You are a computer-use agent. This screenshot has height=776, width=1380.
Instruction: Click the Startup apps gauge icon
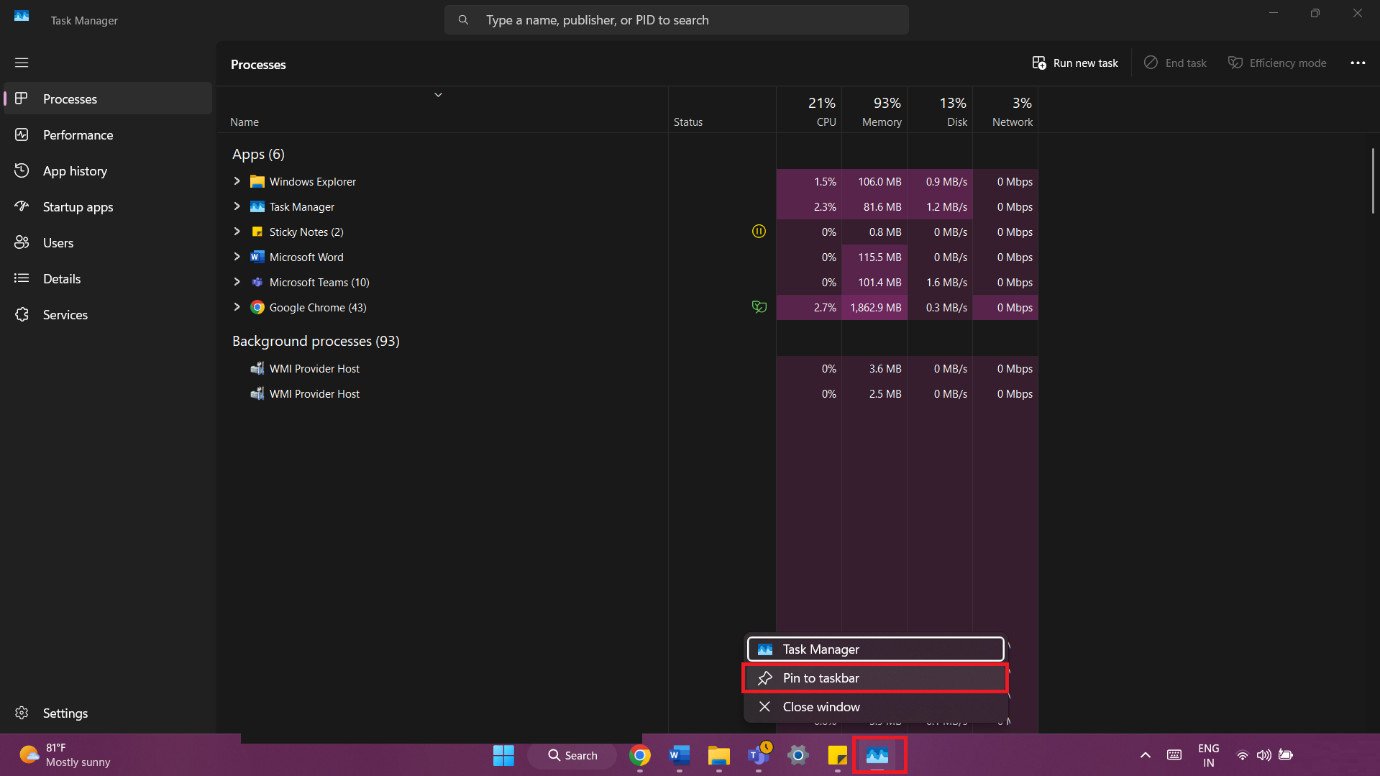click(x=21, y=207)
